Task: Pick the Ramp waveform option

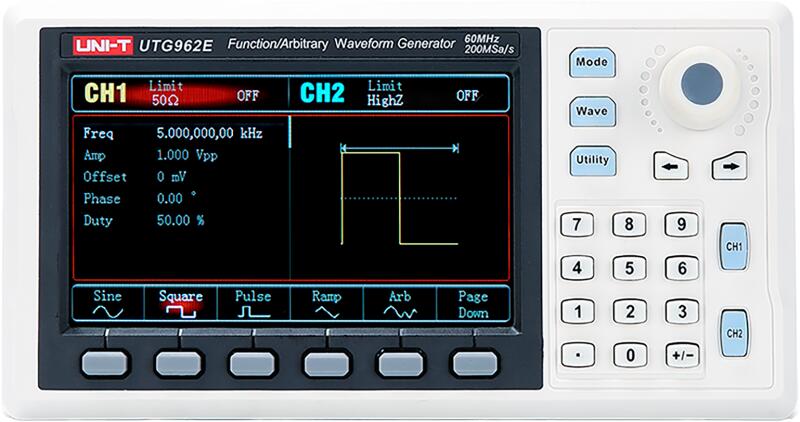Action: click(x=326, y=304)
